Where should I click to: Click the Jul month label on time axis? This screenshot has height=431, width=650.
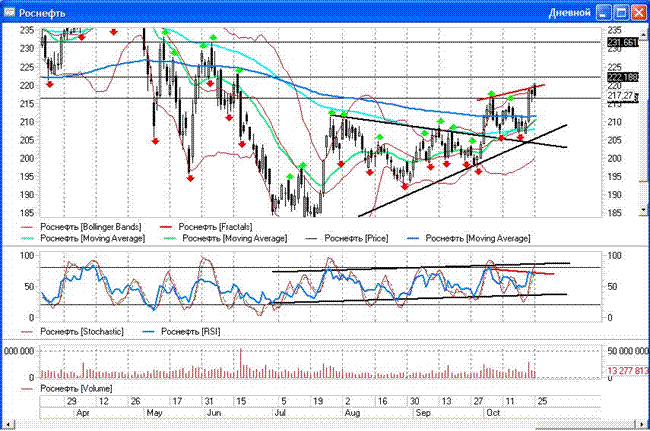click(x=280, y=413)
